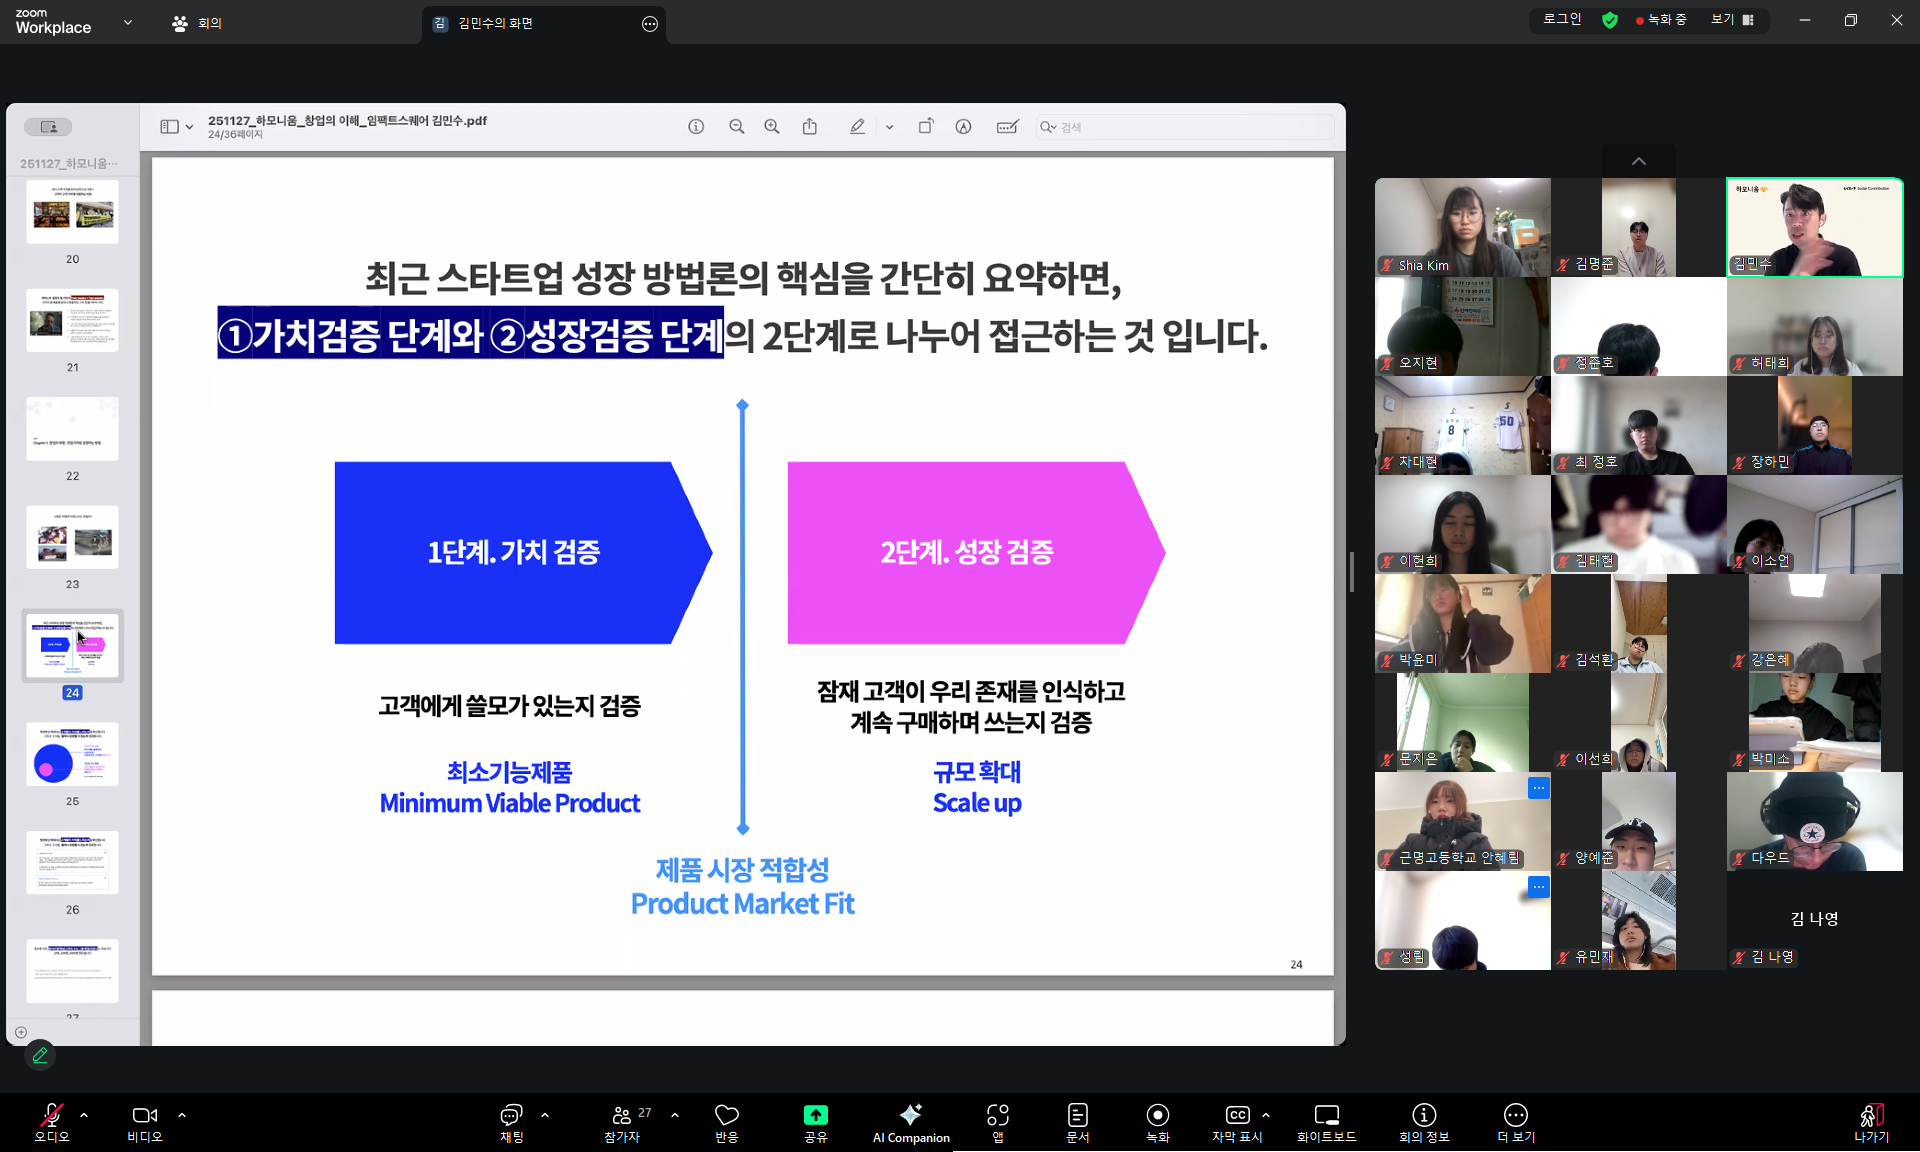
Task: Collapse the participant gallery with the up chevron
Action: pos(1639,161)
